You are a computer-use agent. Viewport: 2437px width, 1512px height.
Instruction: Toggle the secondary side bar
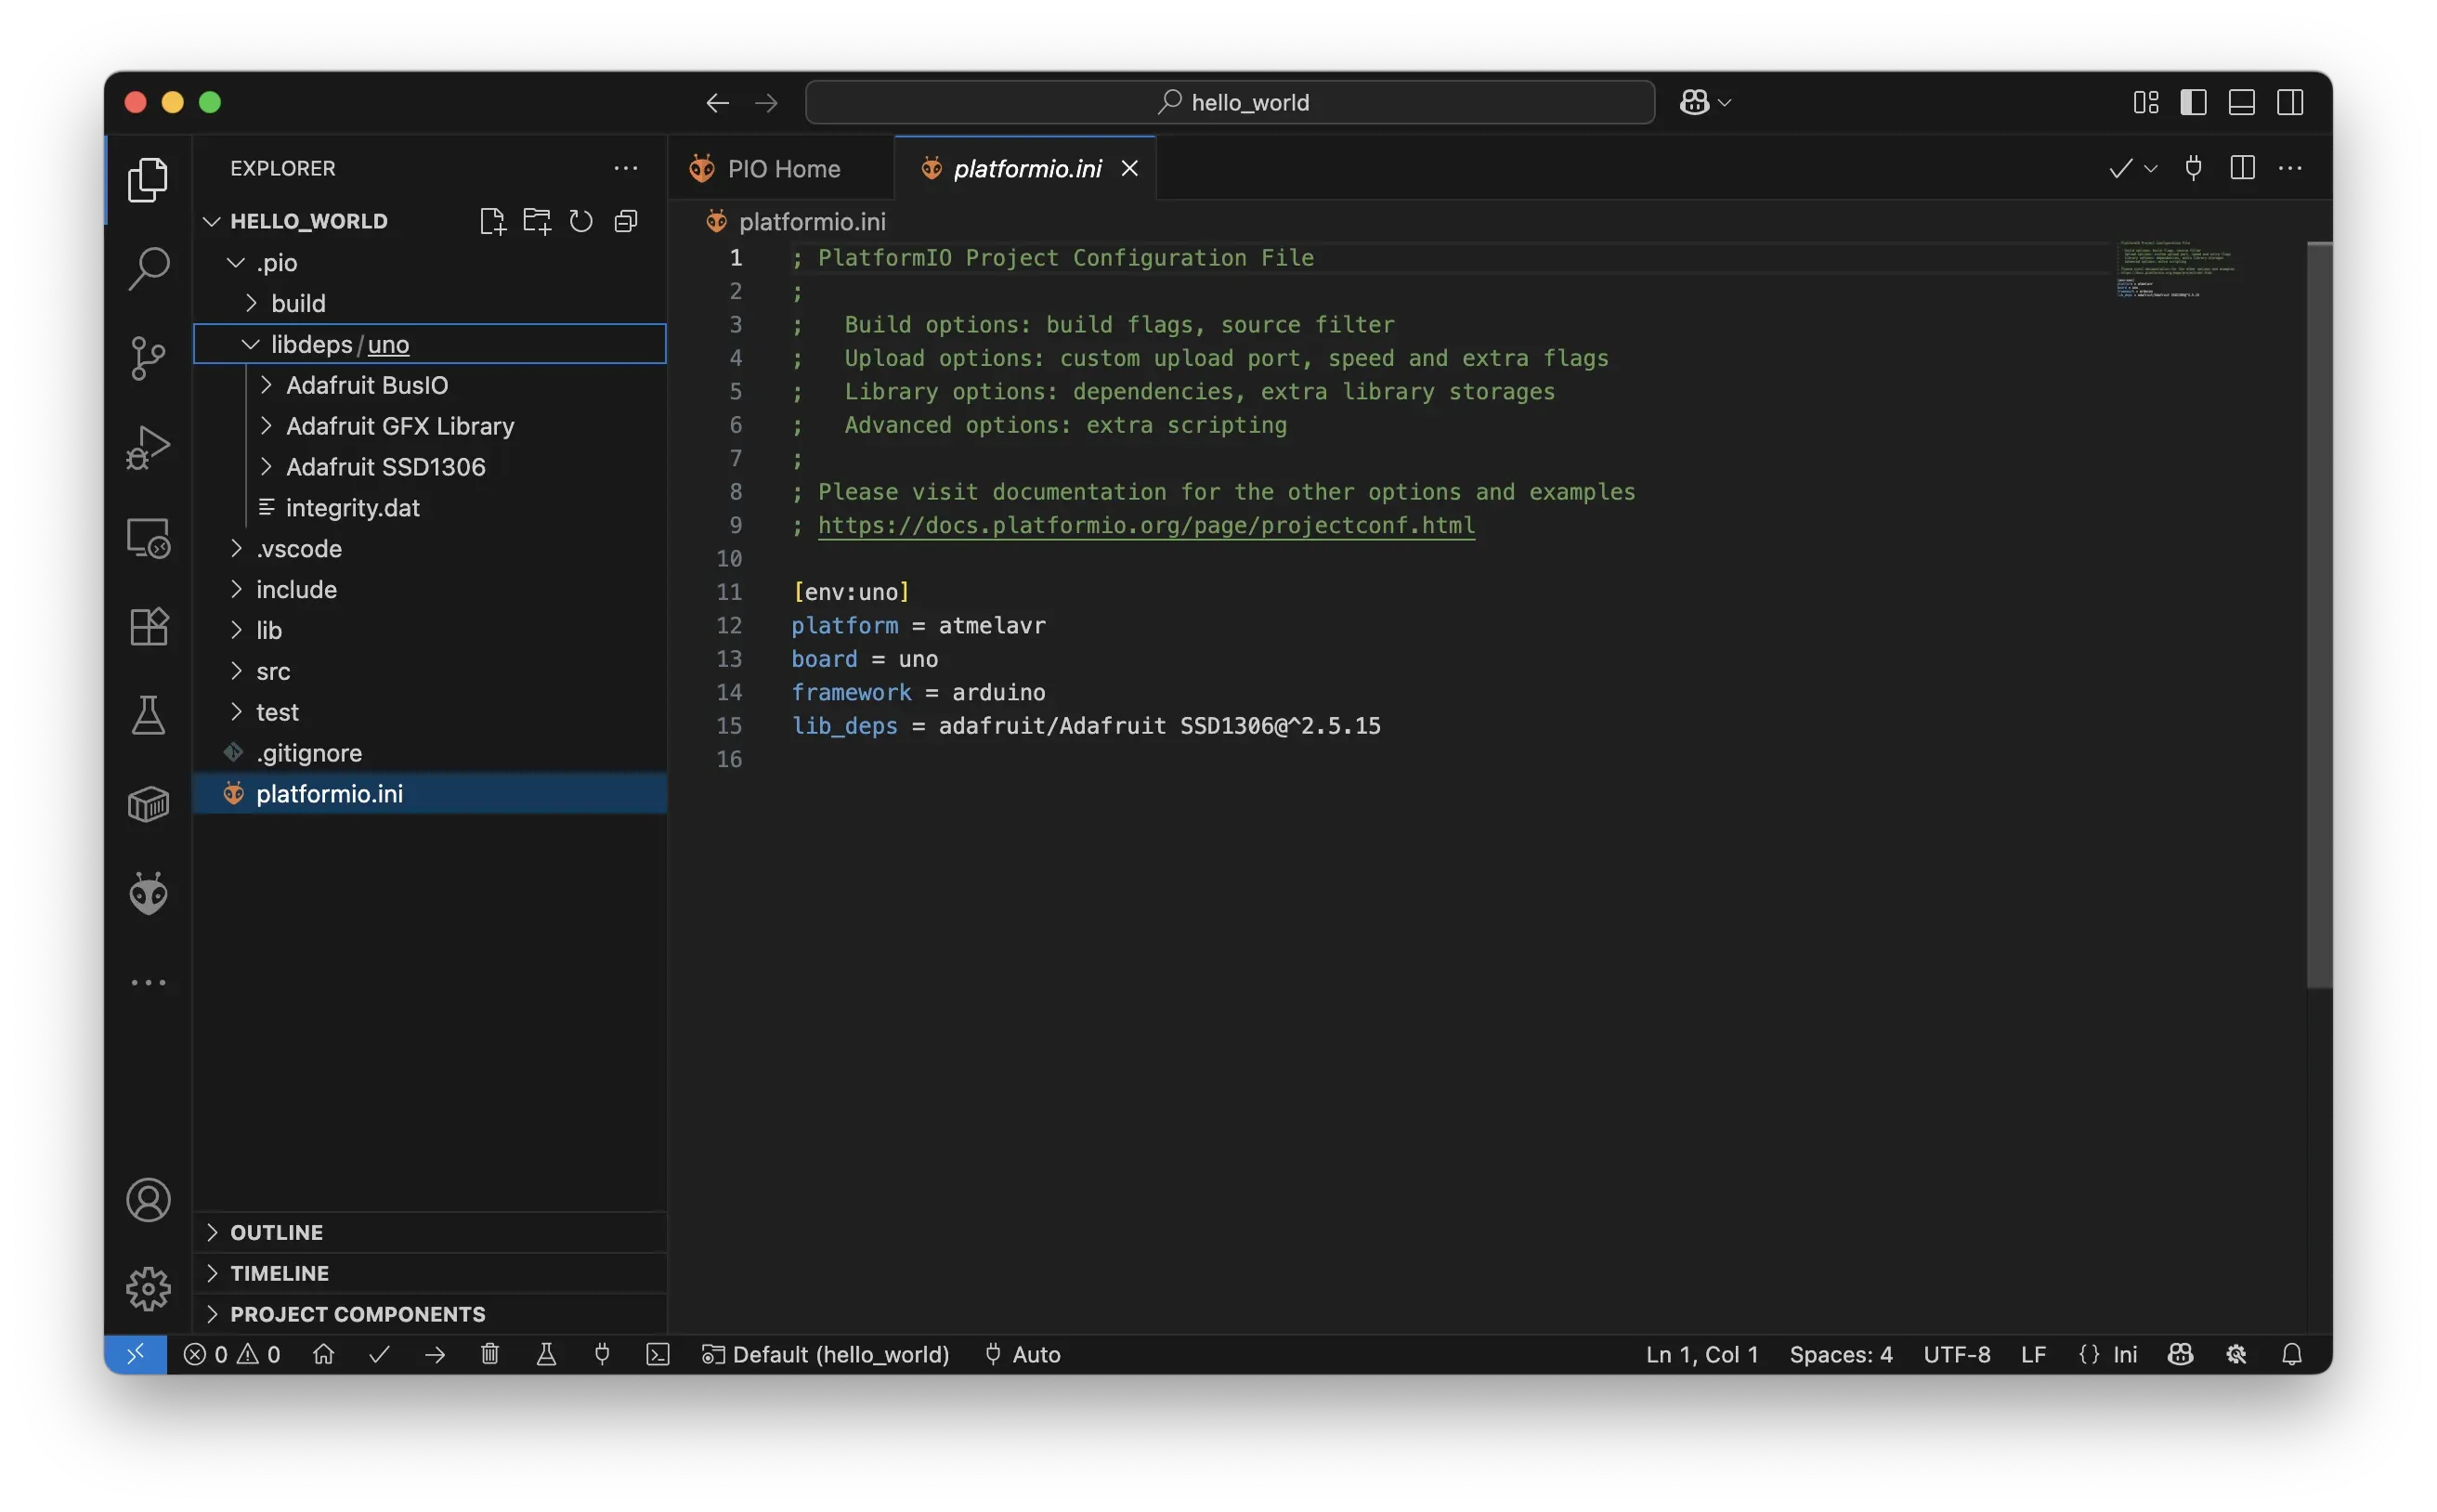2290,101
